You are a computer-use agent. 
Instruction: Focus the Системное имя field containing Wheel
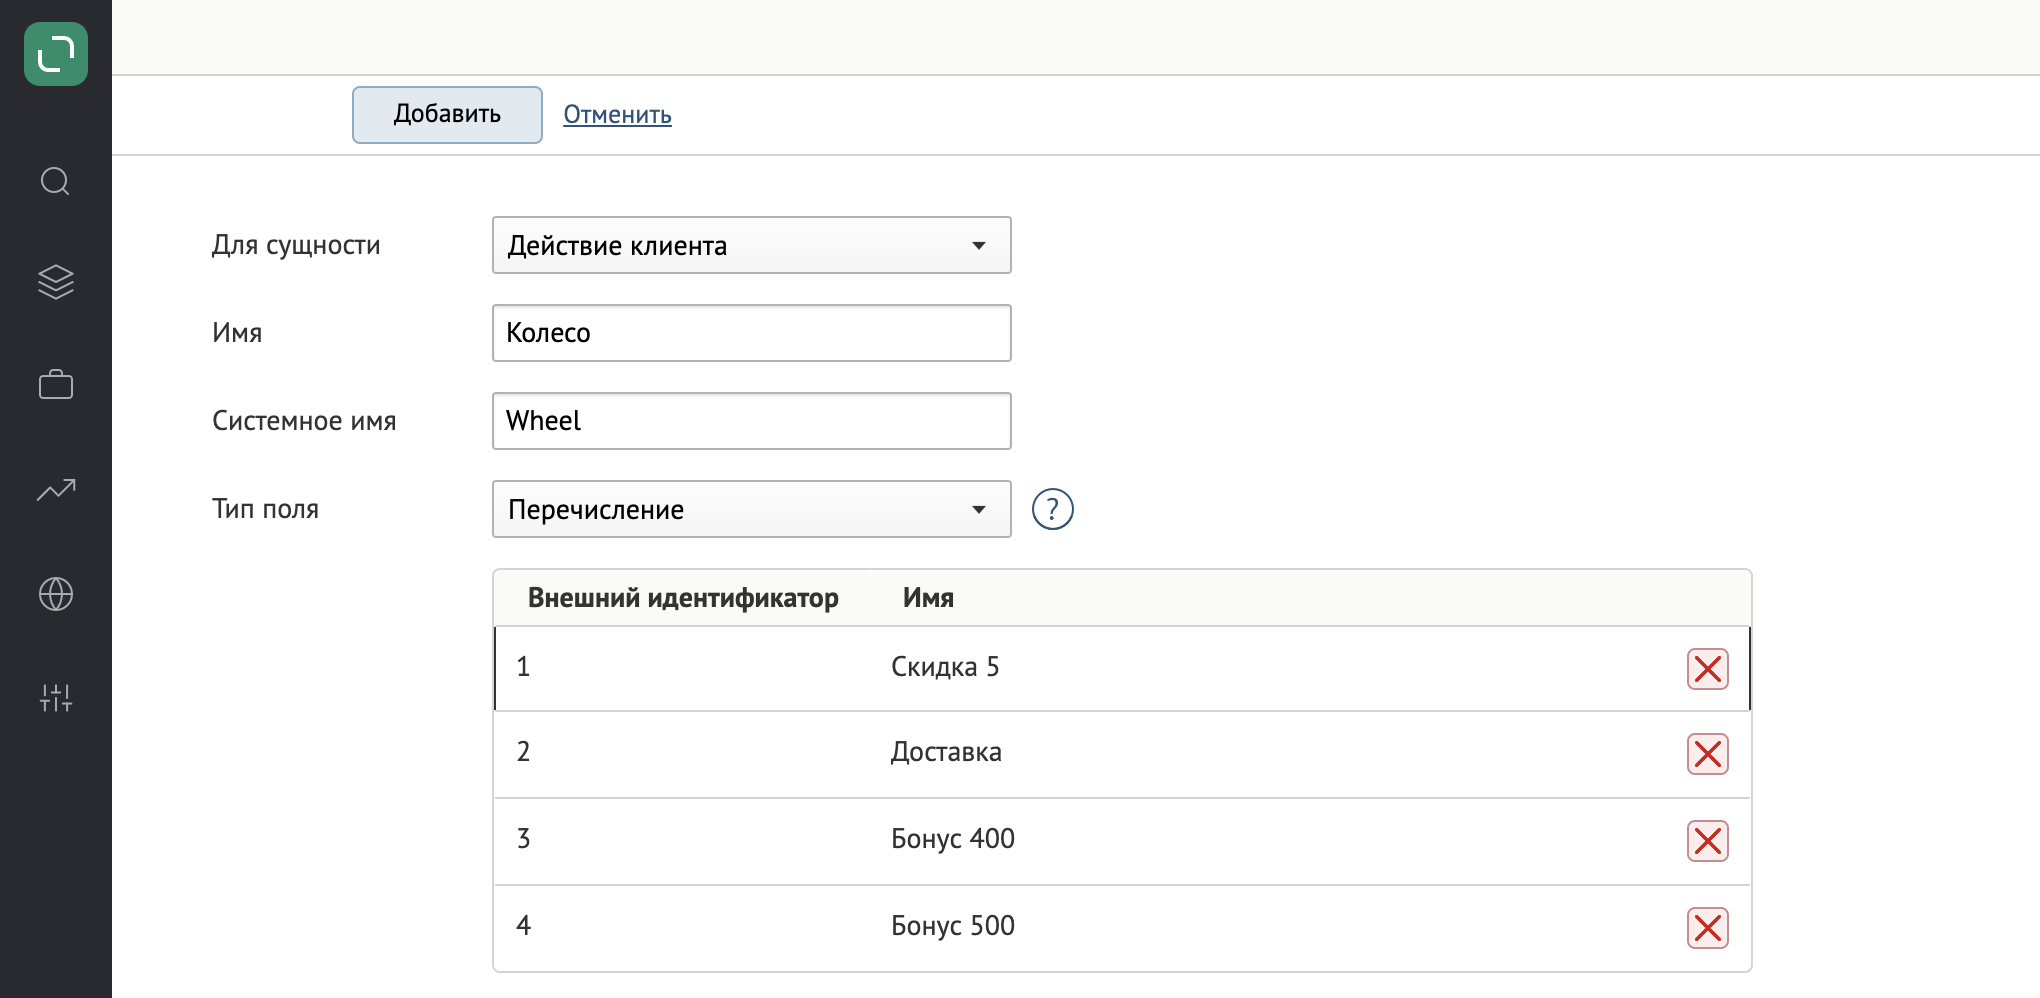click(x=752, y=421)
